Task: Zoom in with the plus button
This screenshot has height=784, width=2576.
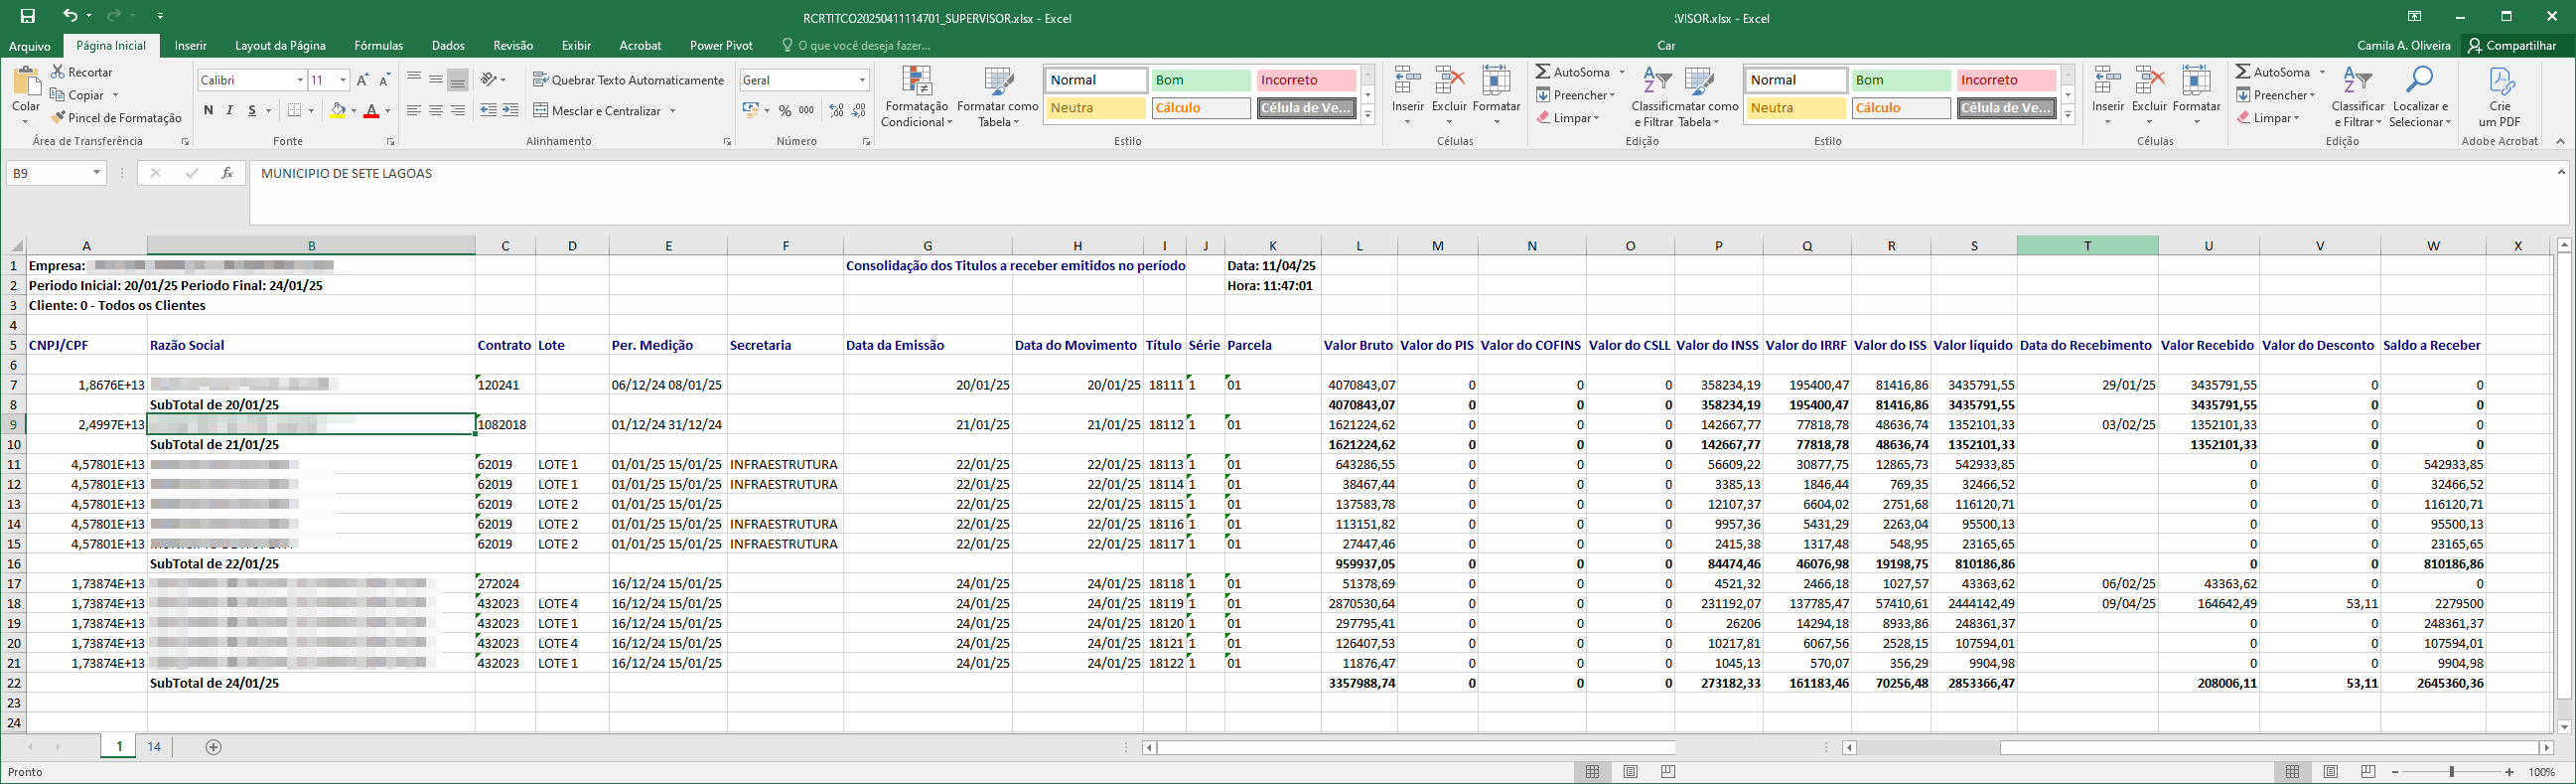Action: pos(2510,772)
